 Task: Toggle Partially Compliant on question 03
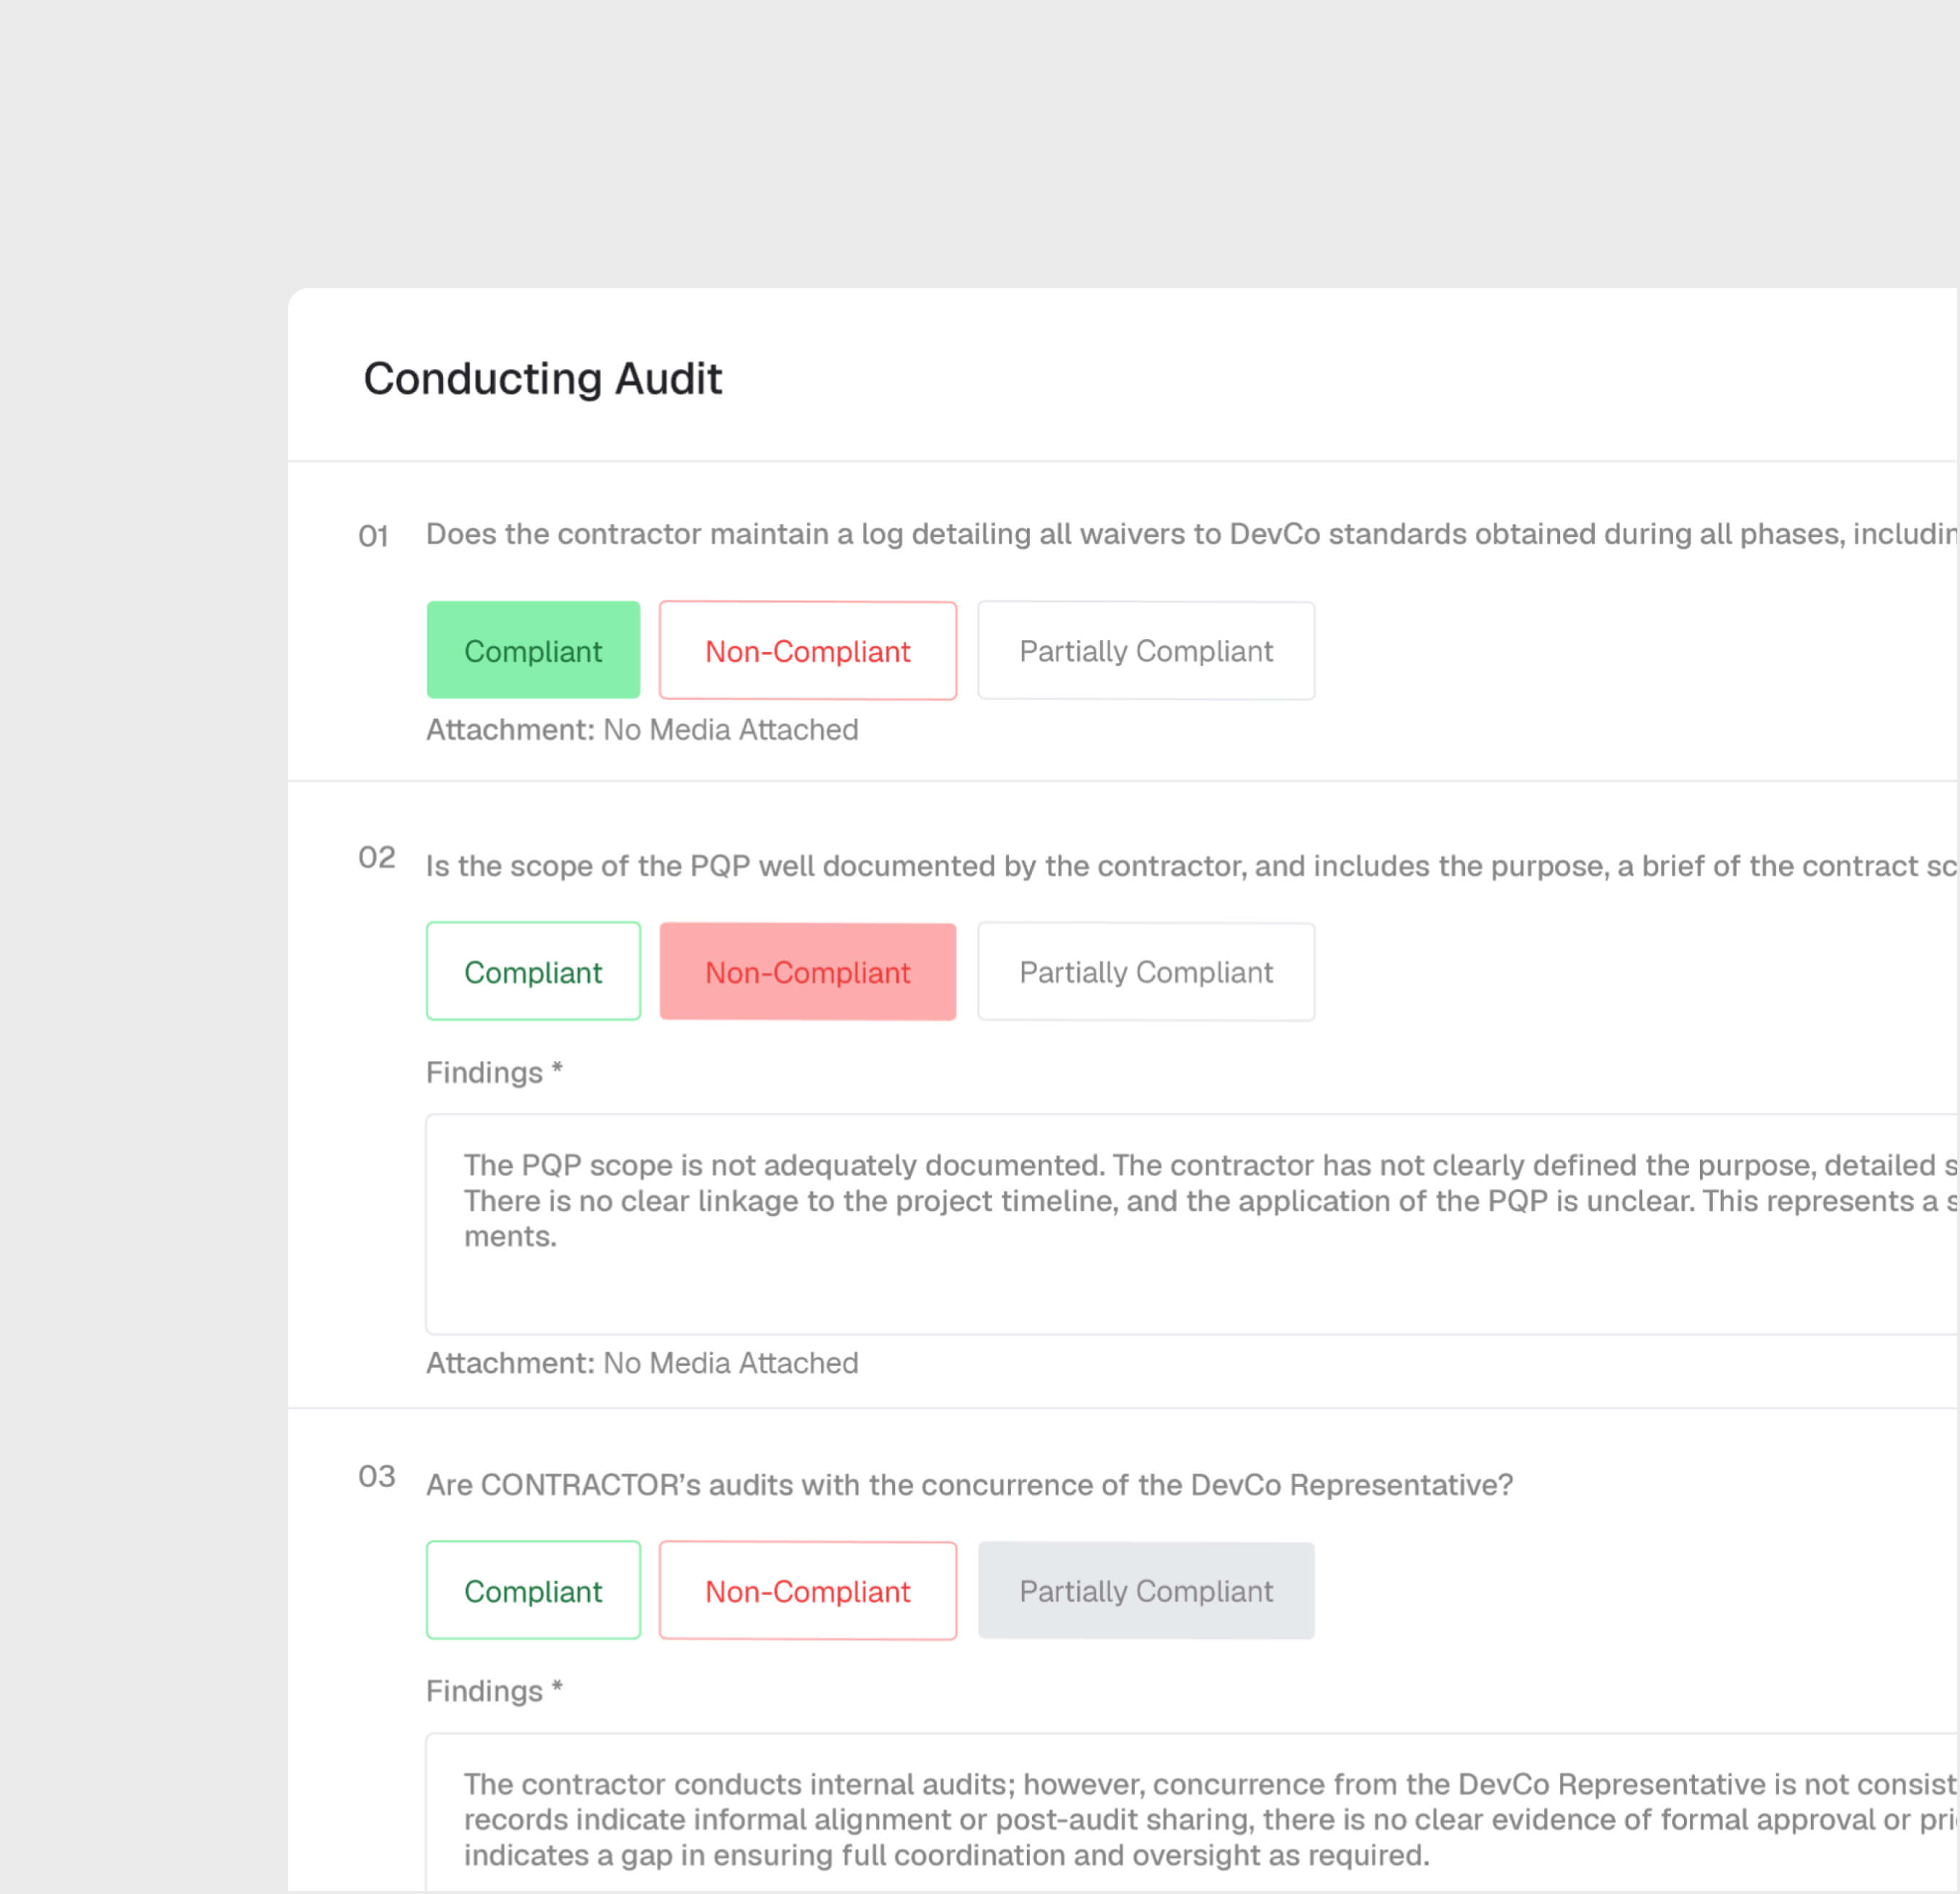click(x=1145, y=1591)
